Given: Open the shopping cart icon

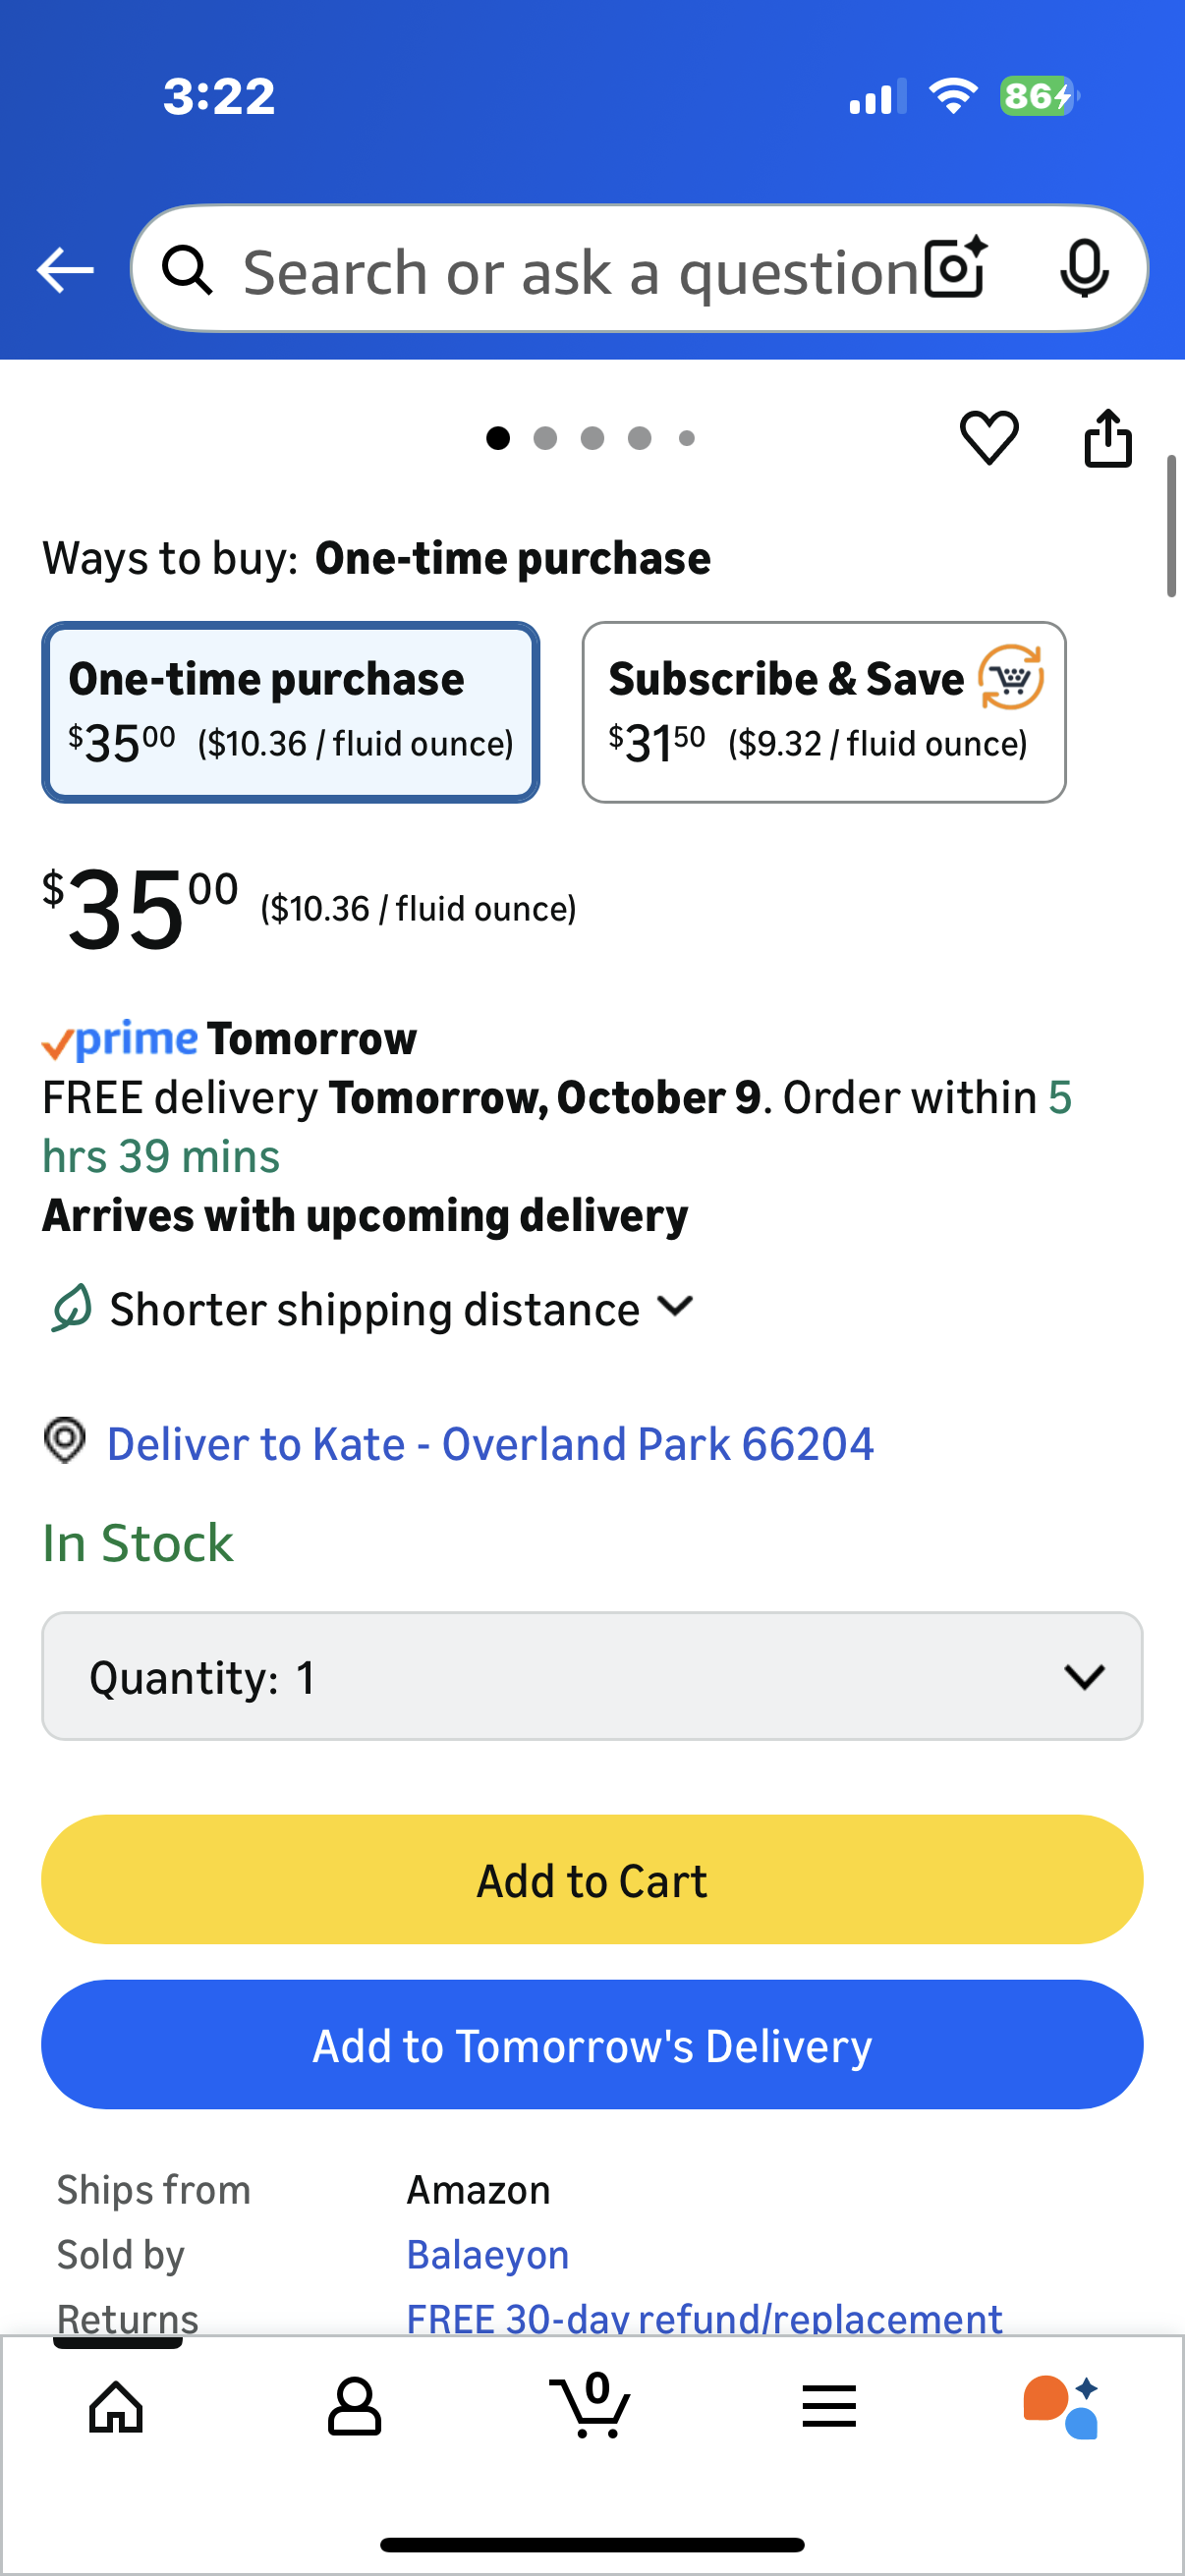Looking at the screenshot, I should tap(591, 2406).
